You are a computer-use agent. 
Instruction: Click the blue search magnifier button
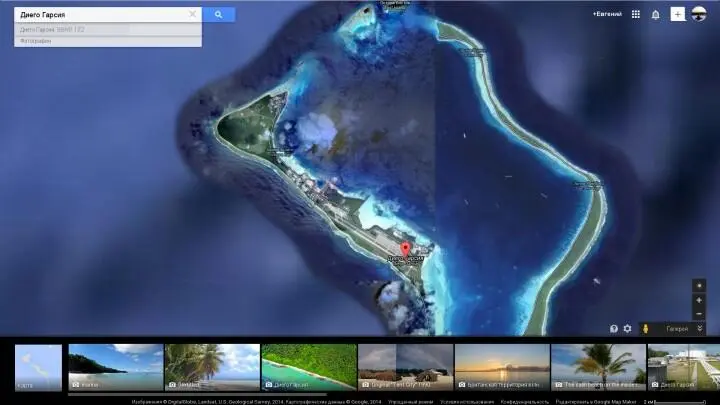(x=218, y=15)
